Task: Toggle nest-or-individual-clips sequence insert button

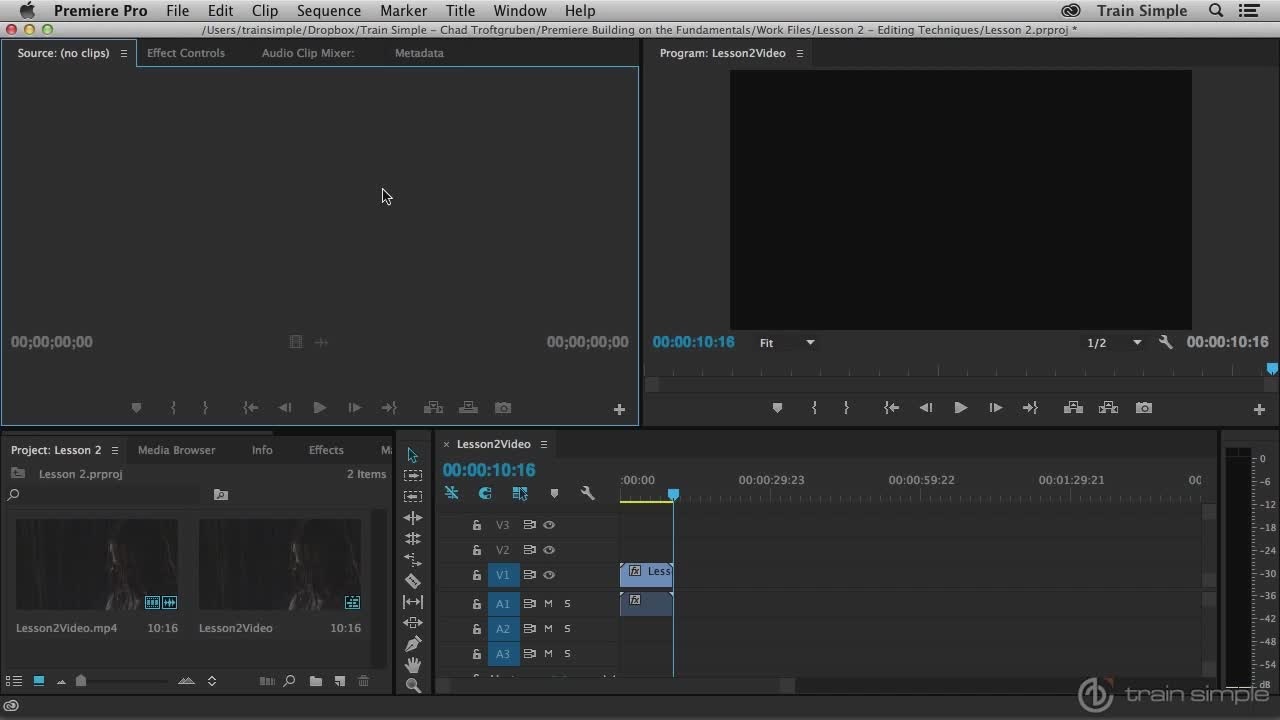Action: click(451, 493)
